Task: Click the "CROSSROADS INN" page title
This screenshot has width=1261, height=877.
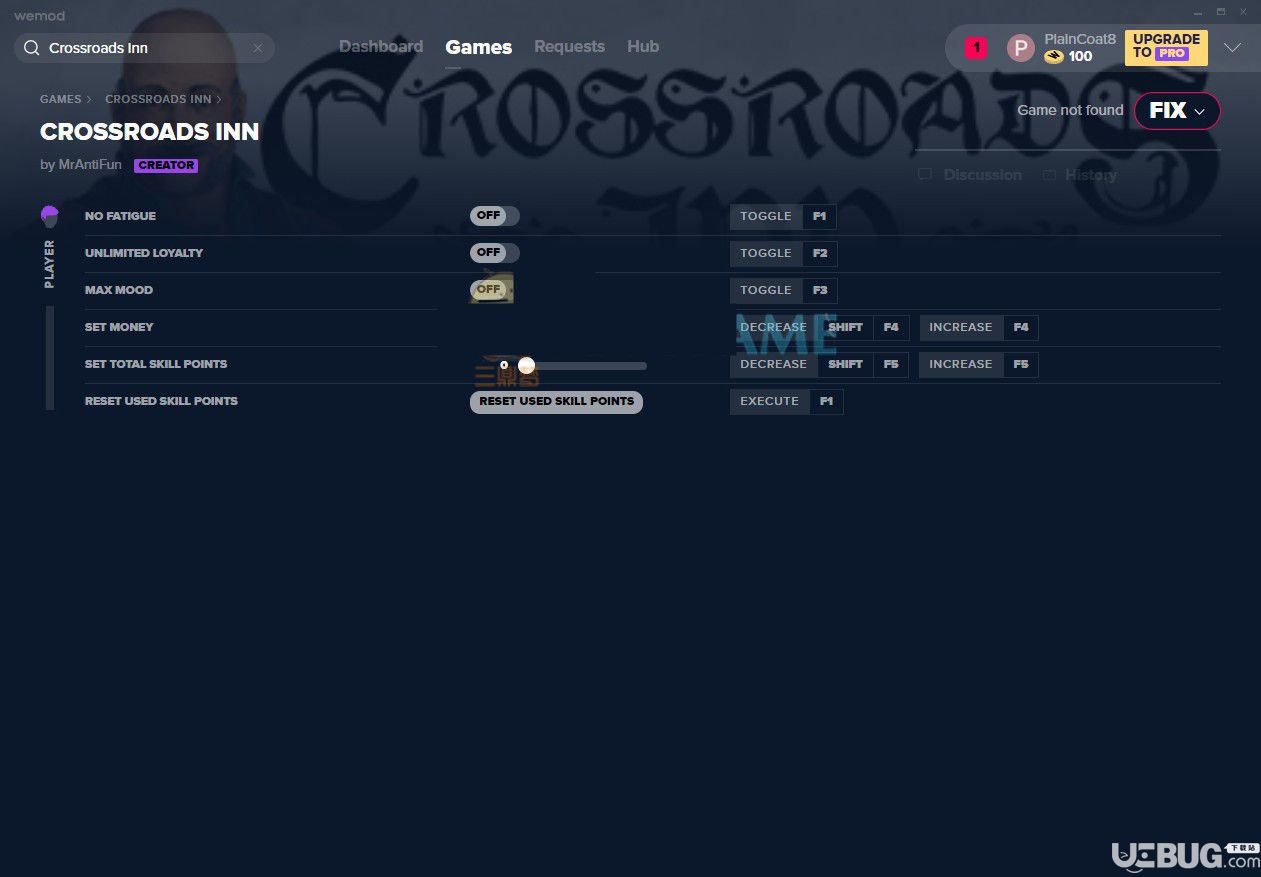Action: point(150,132)
